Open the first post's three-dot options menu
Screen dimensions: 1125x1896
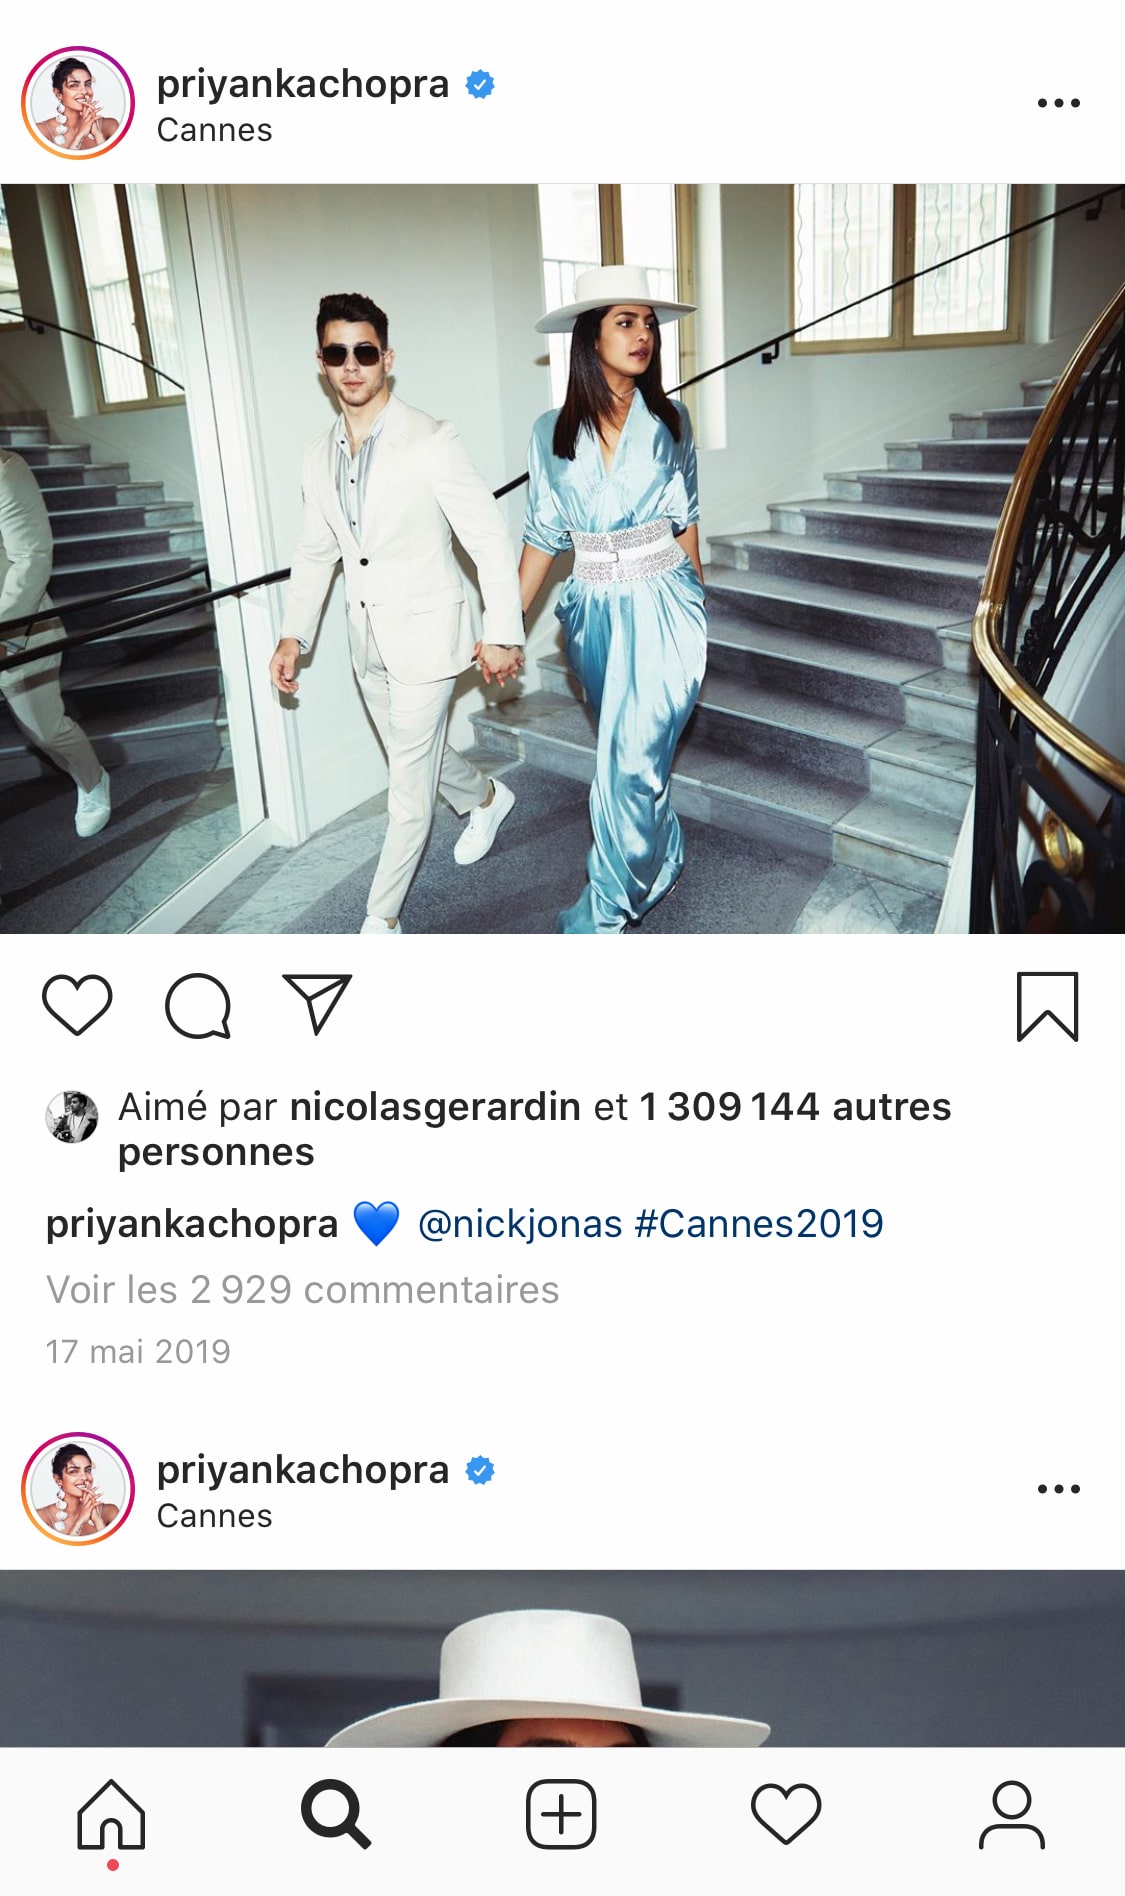point(1058,103)
